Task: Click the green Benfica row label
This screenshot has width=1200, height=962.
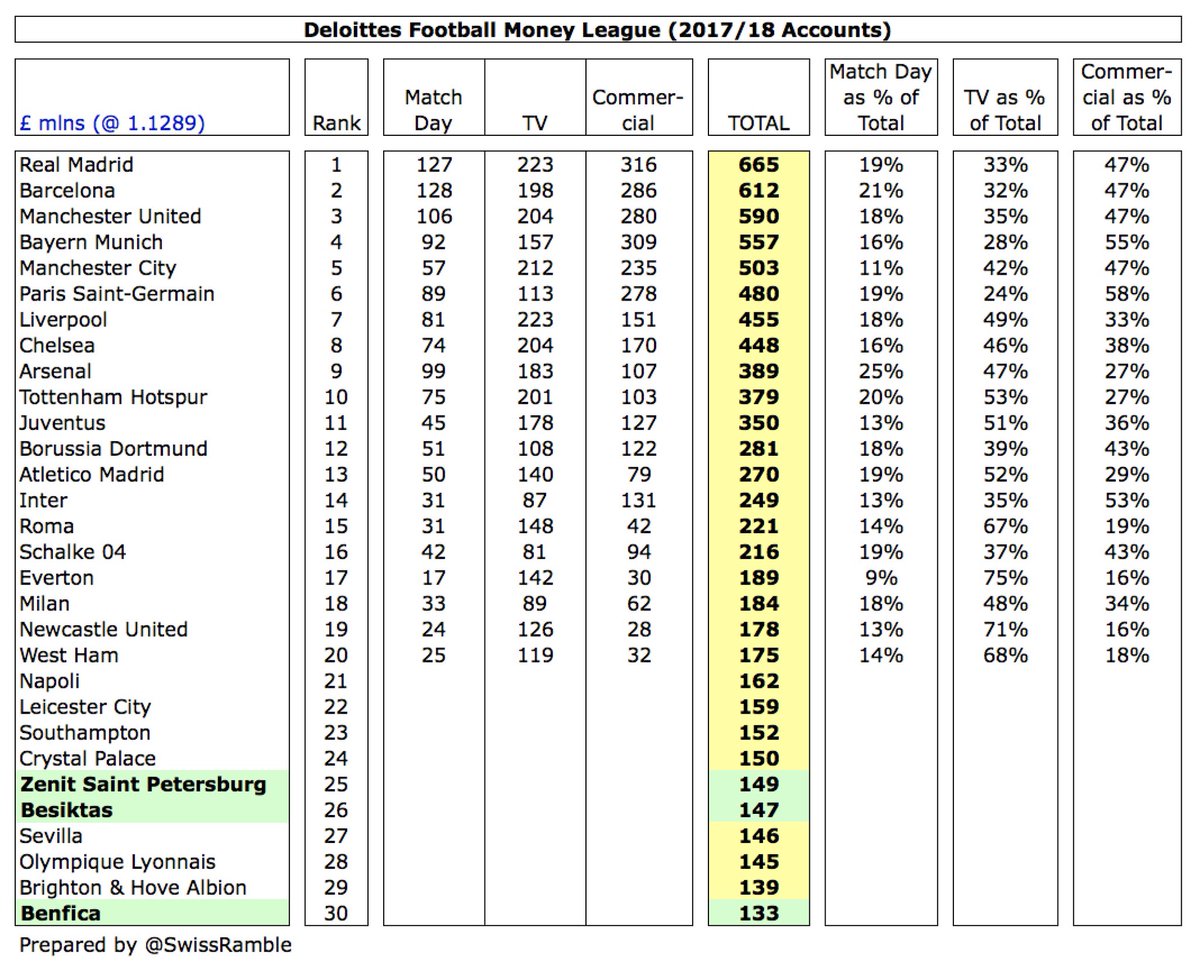Action: coord(153,913)
